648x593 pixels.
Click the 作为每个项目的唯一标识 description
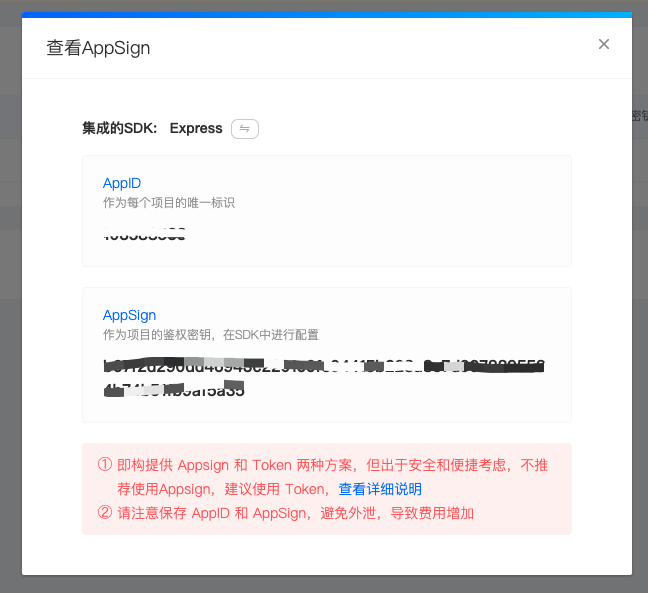click(x=168, y=202)
